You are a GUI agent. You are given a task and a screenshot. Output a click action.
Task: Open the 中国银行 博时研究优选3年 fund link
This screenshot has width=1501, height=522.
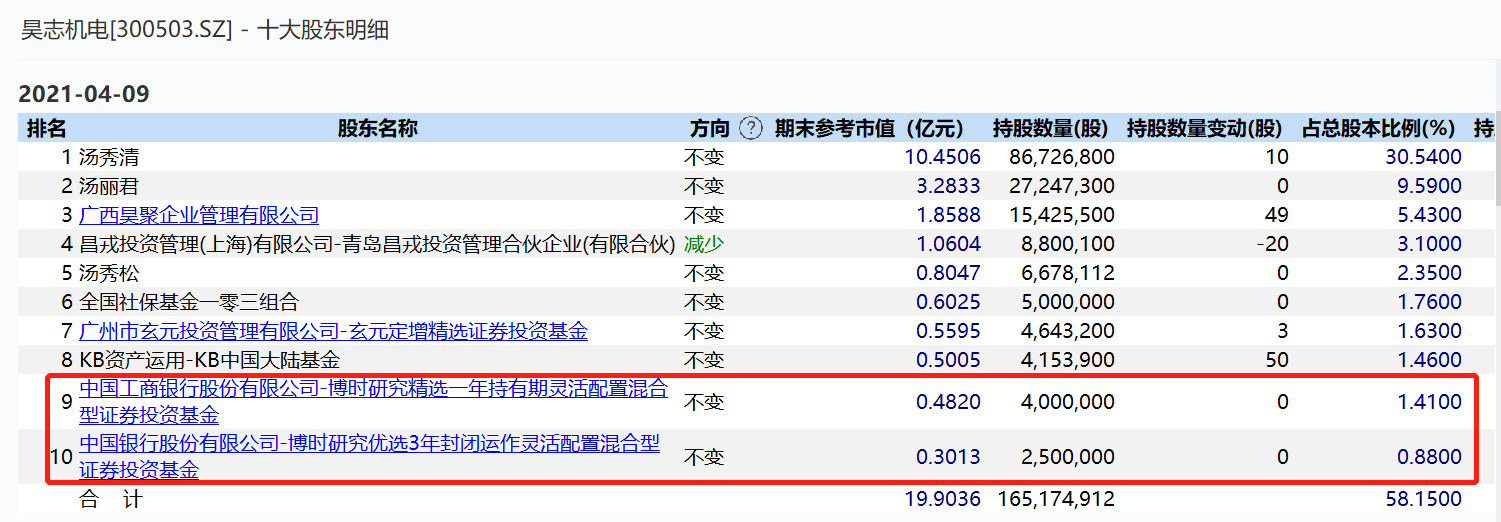coord(369,456)
